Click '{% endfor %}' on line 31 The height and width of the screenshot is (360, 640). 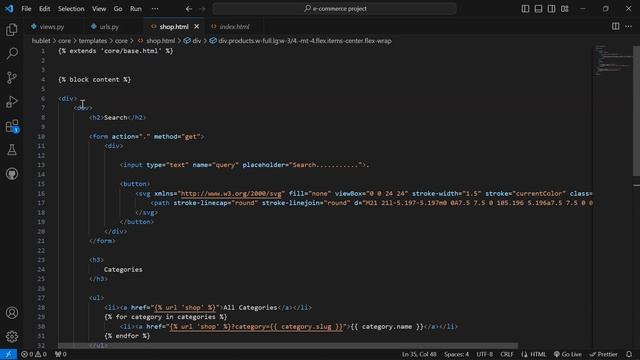tap(127, 336)
